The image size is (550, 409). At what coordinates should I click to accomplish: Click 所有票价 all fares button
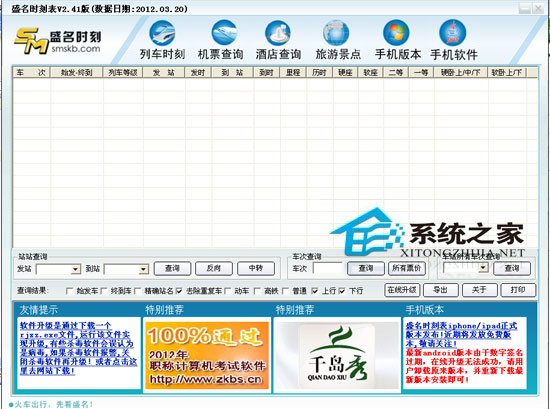pos(407,268)
